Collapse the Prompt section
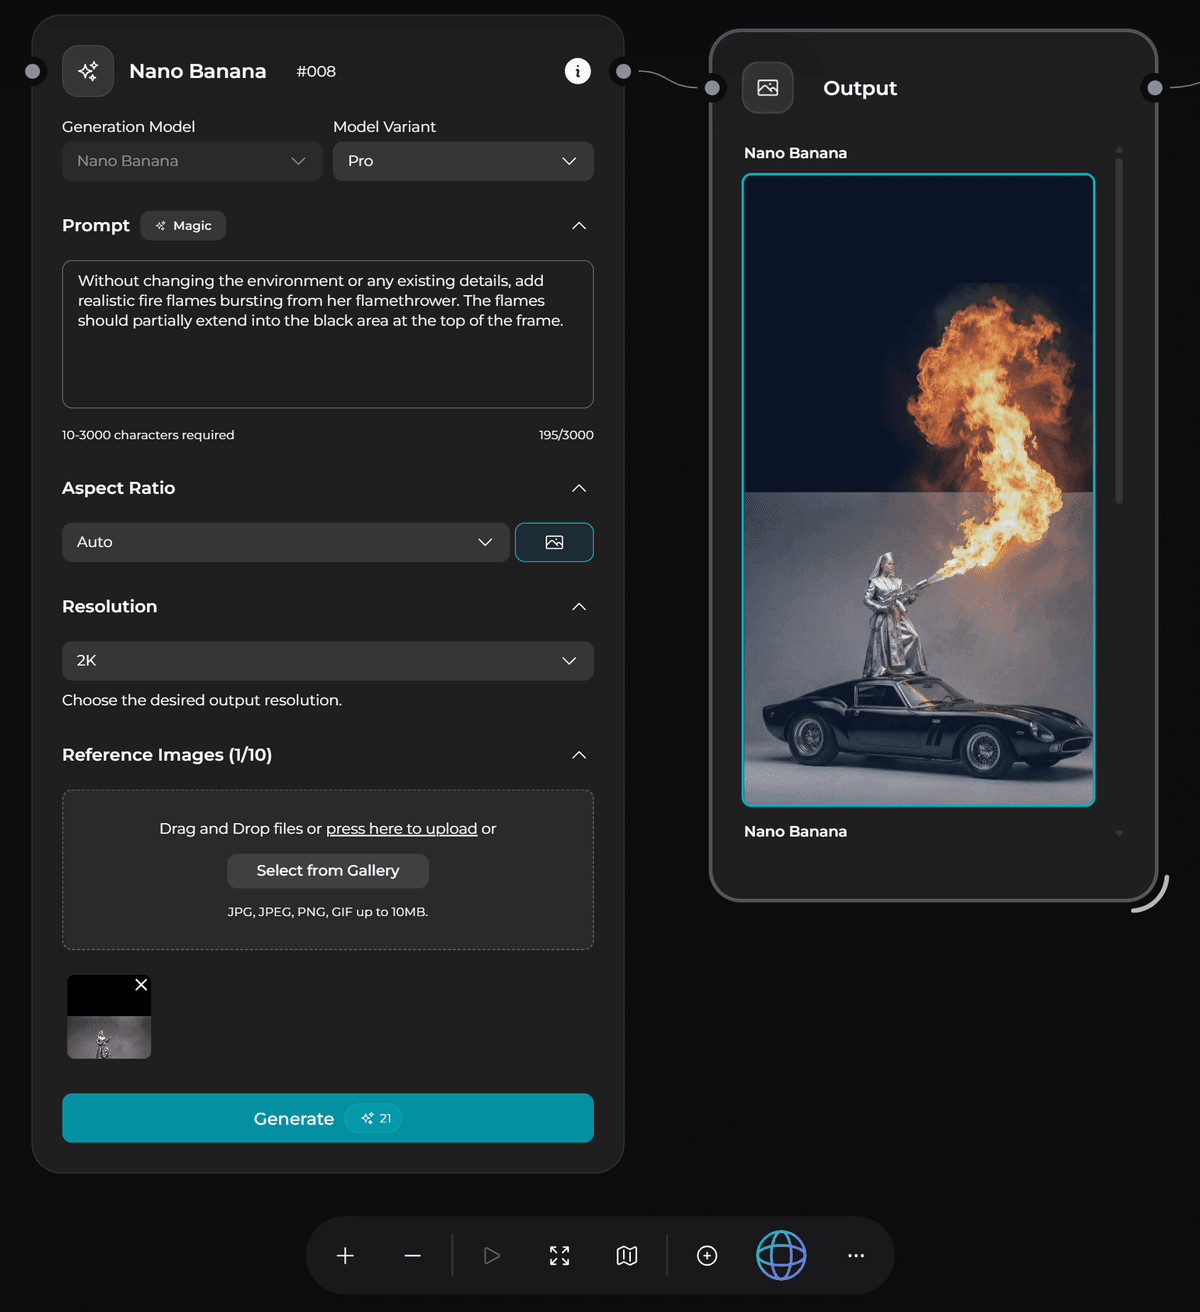The image size is (1200, 1312). point(579,226)
